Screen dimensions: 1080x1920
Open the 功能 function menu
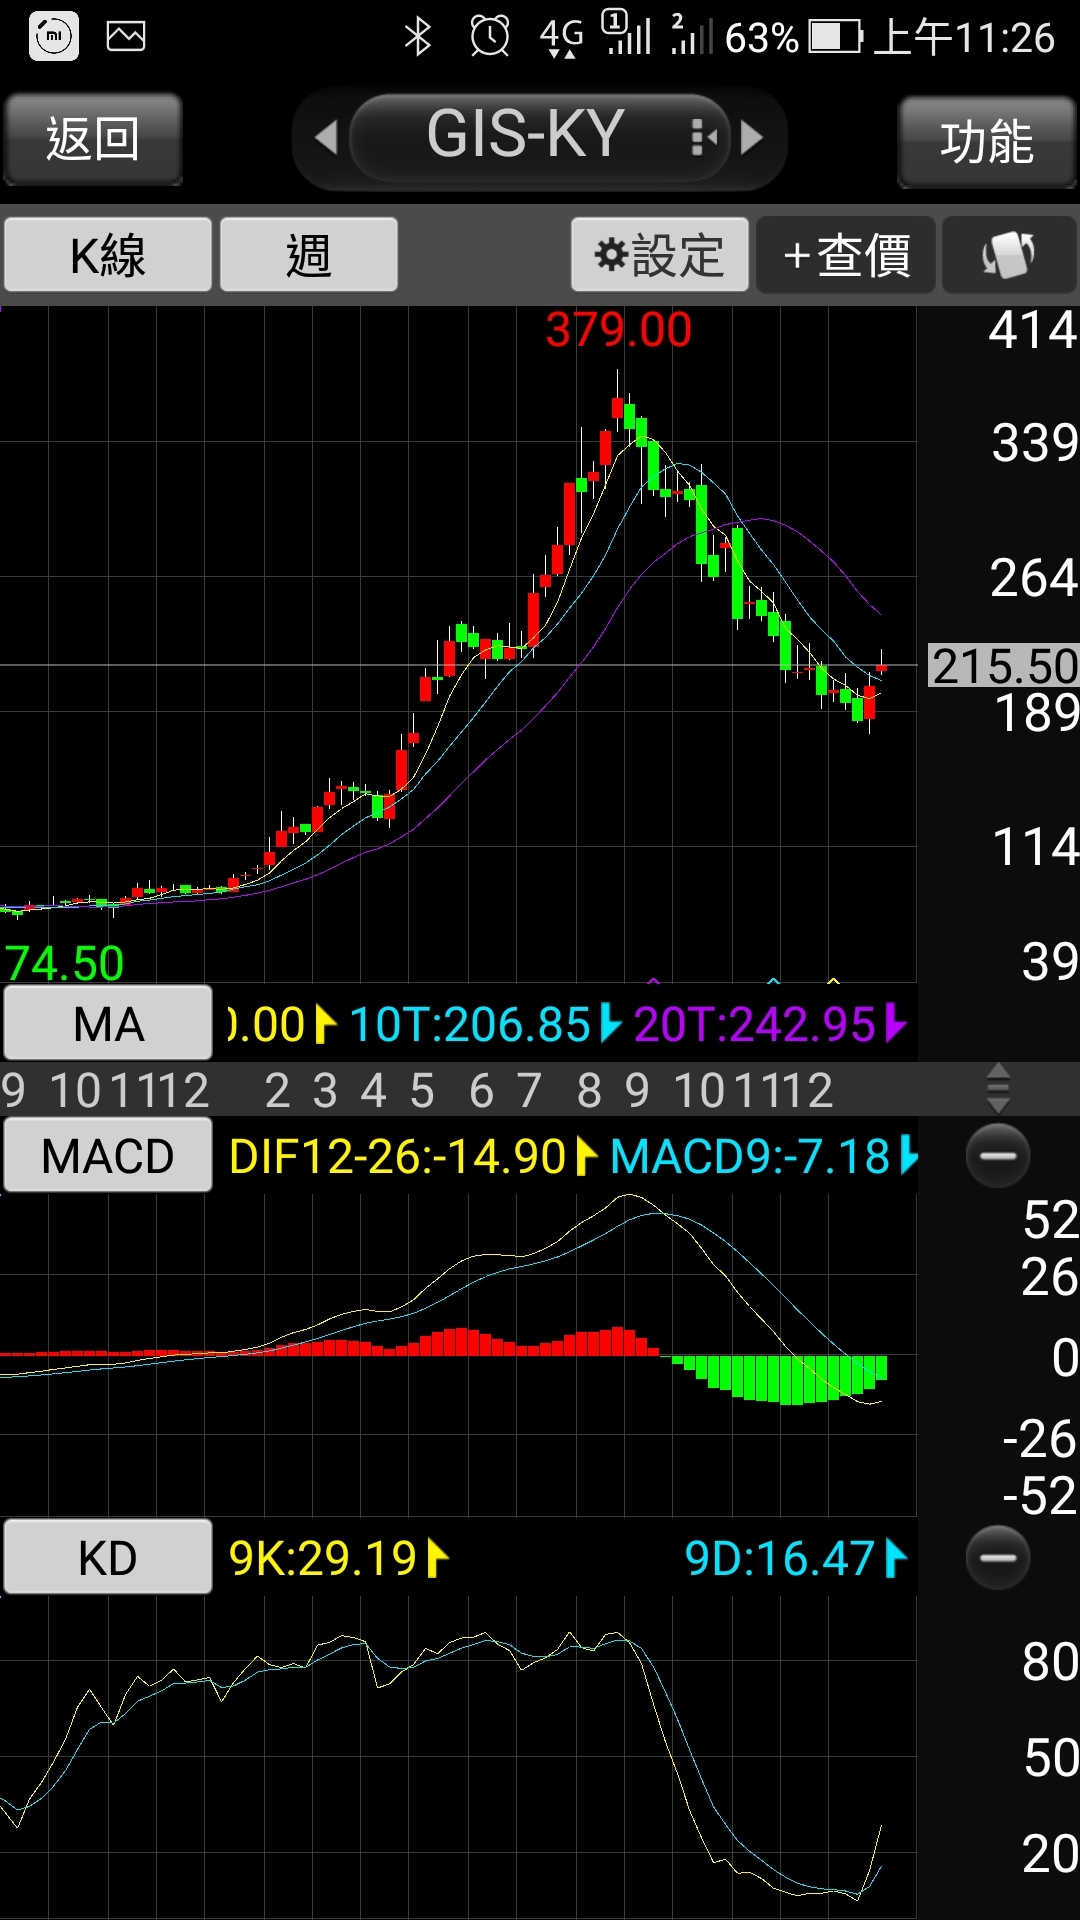(987, 141)
